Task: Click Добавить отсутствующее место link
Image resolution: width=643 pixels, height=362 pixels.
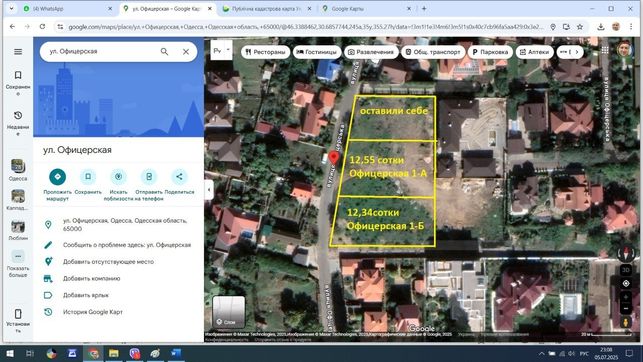Action: pos(108,262)
